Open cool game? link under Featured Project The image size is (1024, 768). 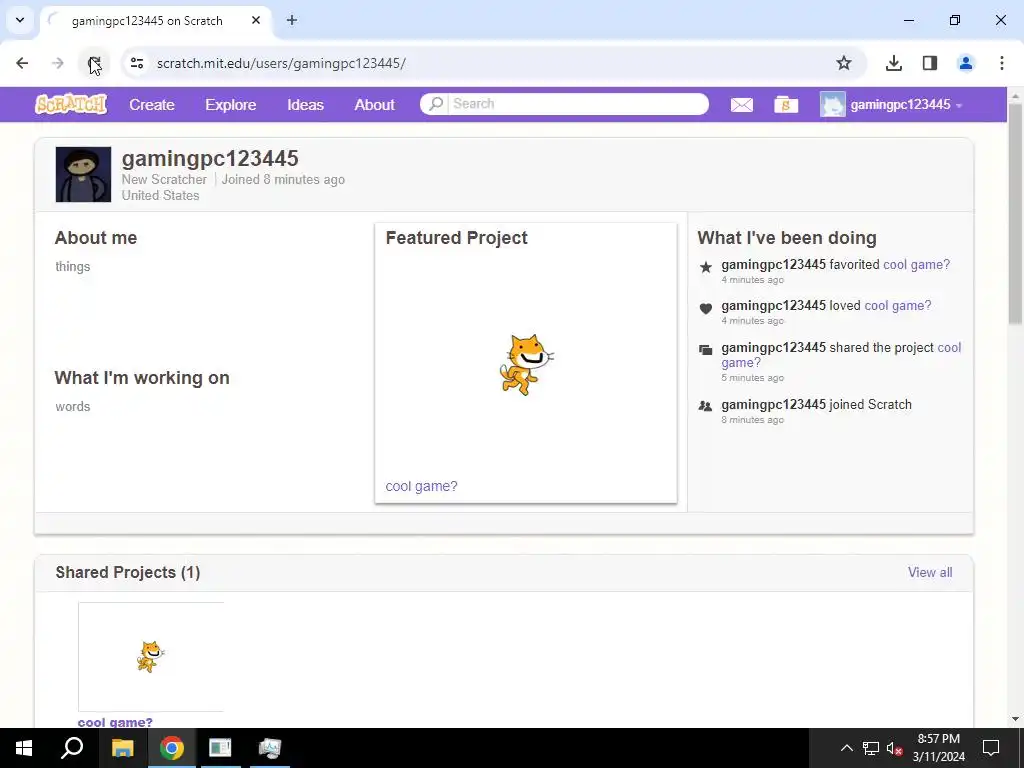click(x=421, y=486)
